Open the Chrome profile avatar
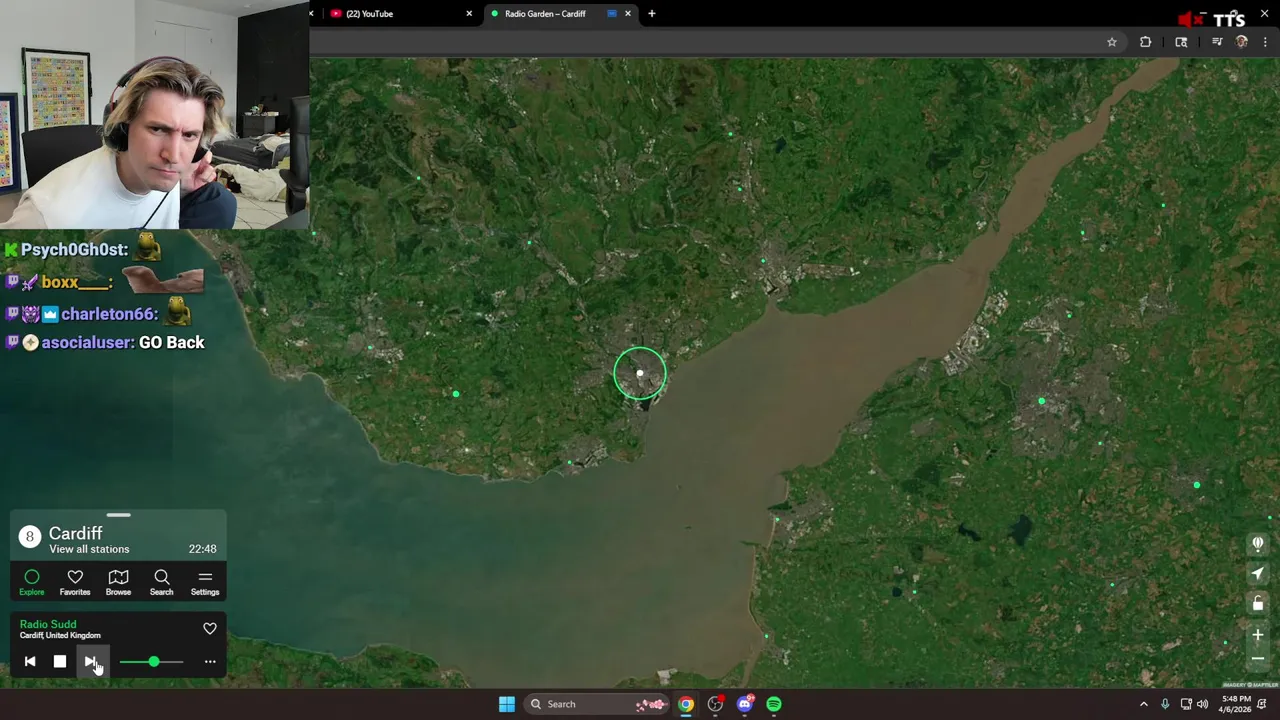Viewport: 1280px width, 720px height. tap(1242, 42)
